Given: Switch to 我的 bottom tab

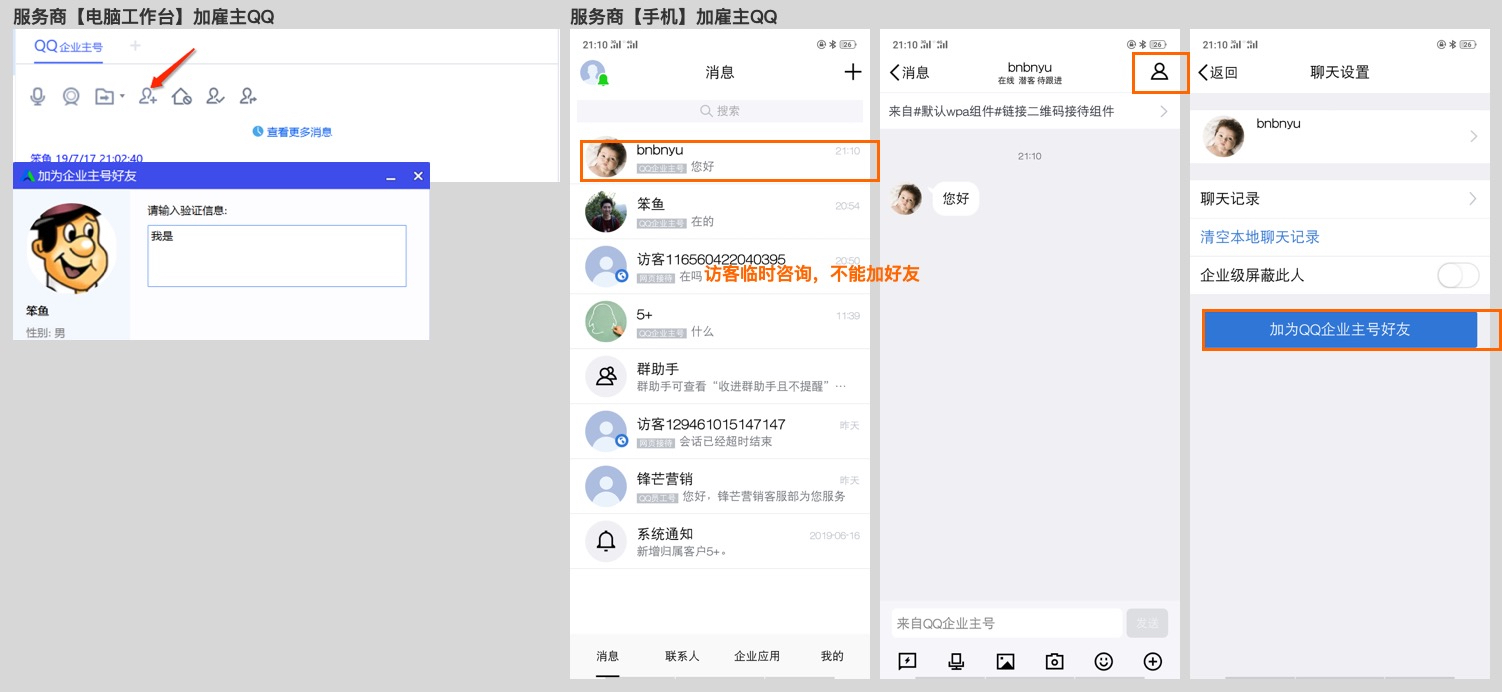Looking at the screenshot, I should 832,657.
